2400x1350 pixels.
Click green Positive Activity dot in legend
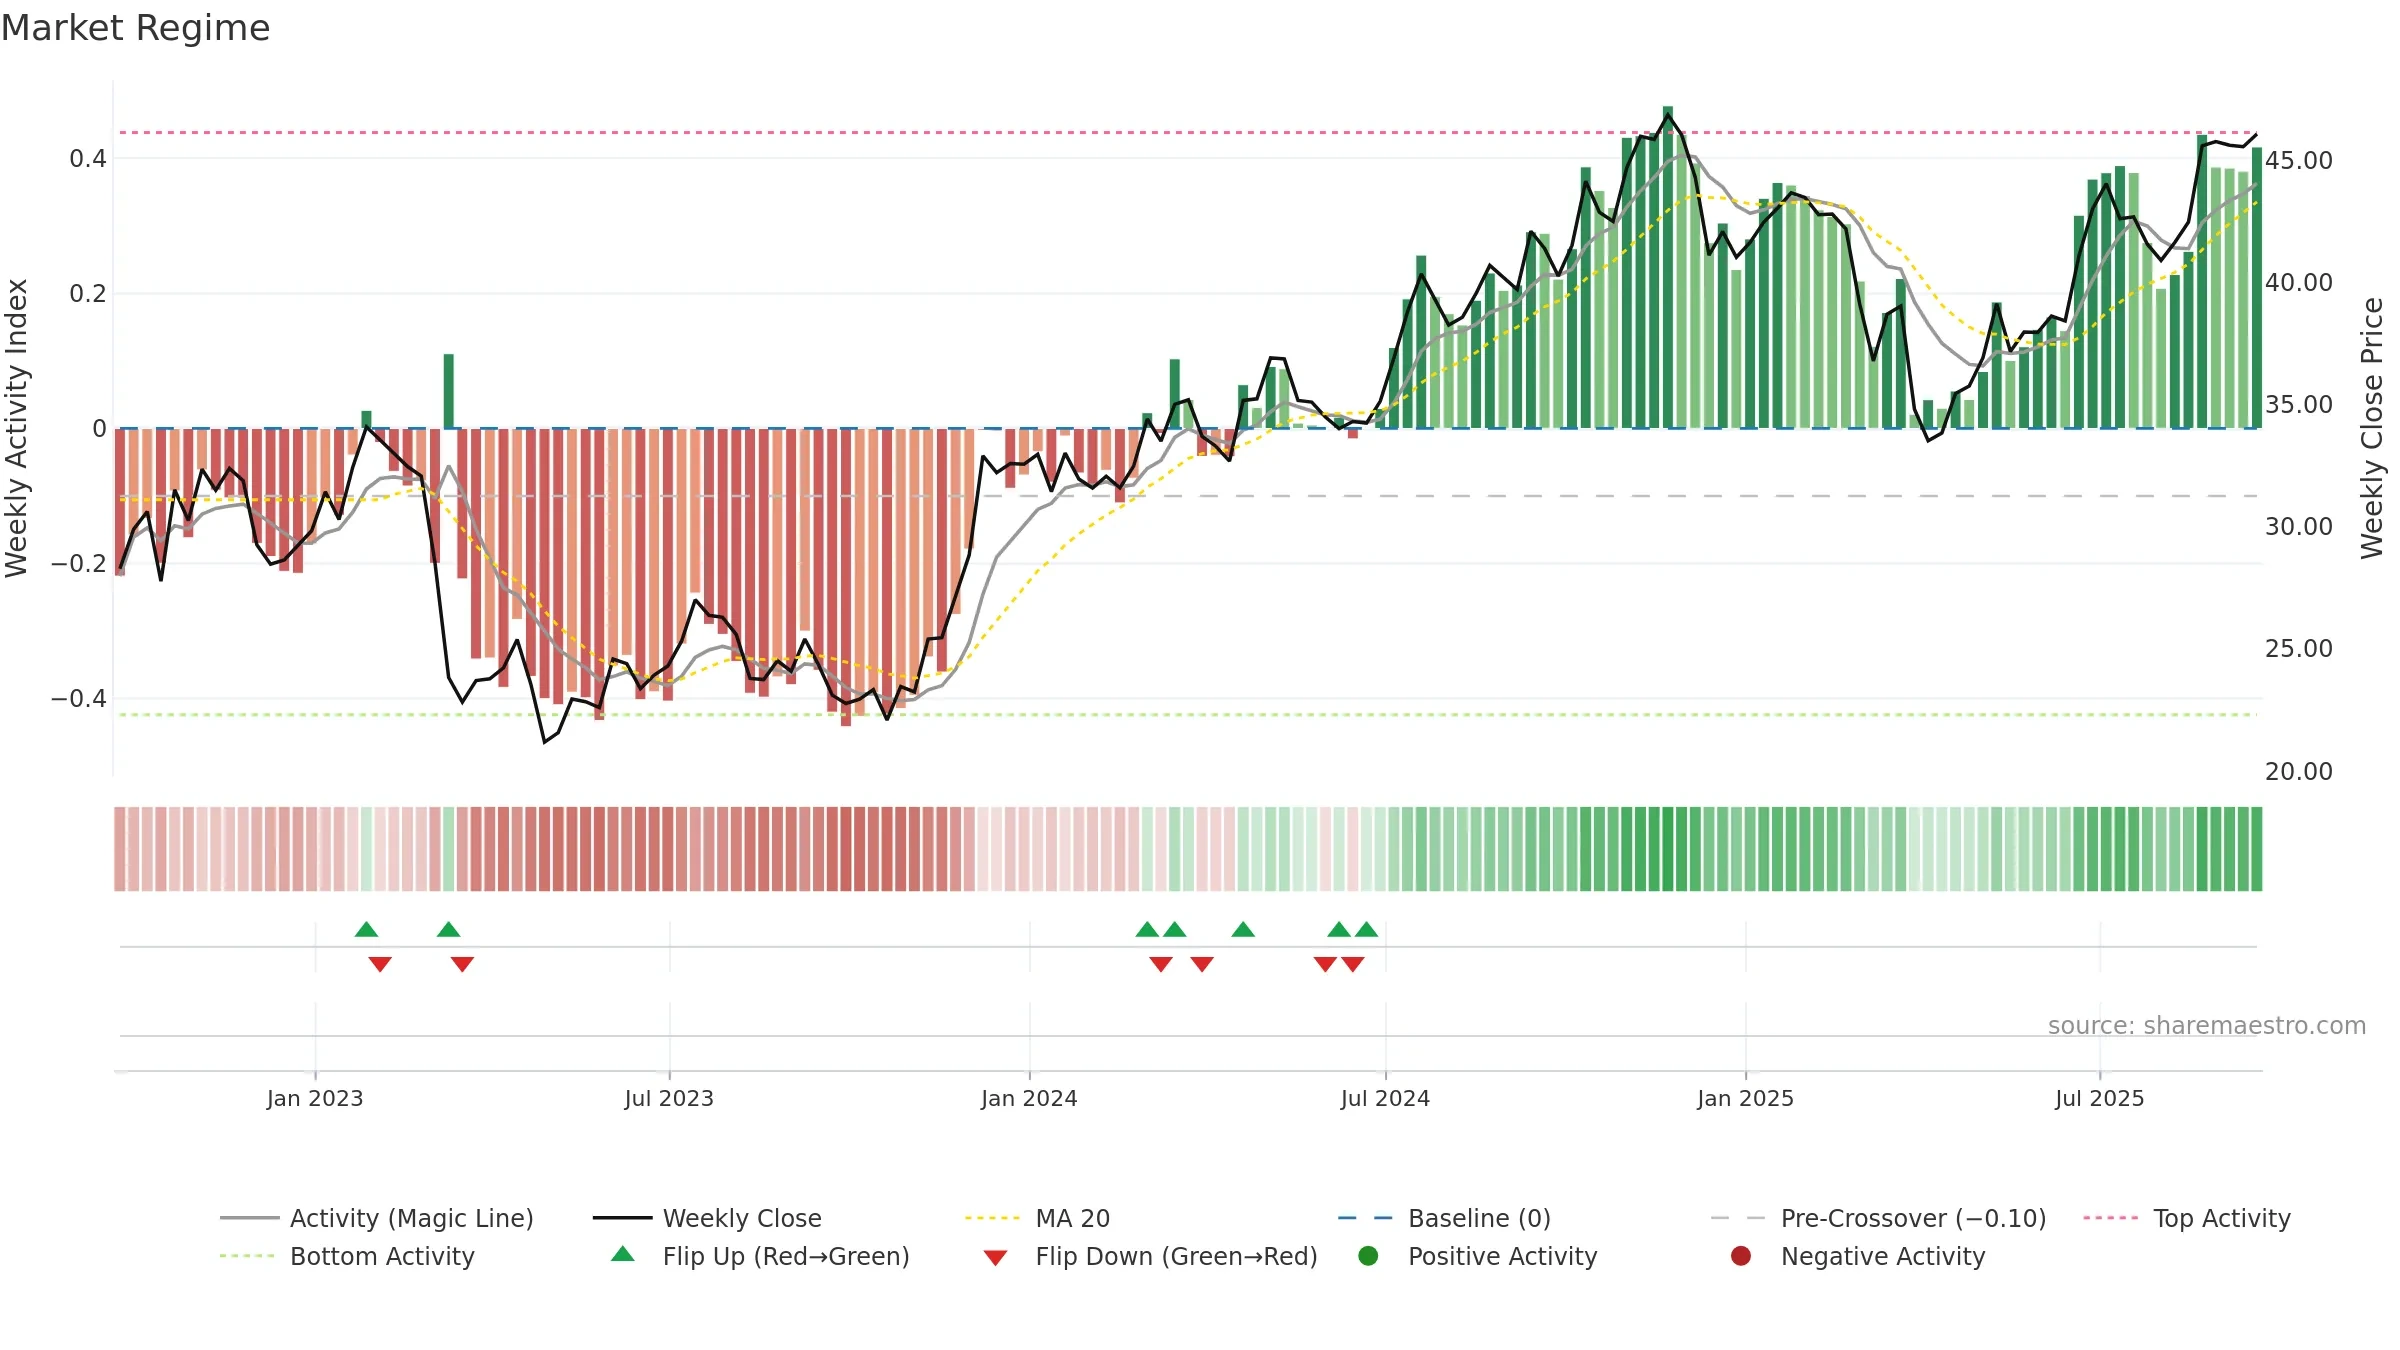click(1368, 1256)
